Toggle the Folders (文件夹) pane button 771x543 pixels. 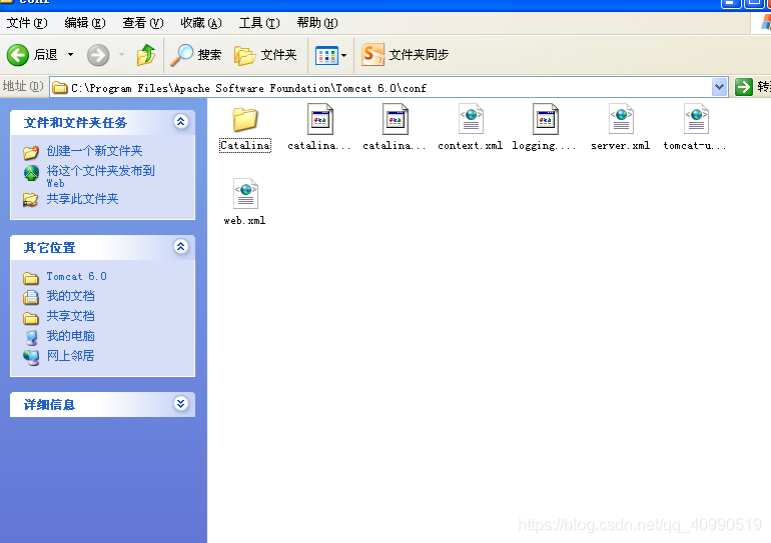(266, 55)
